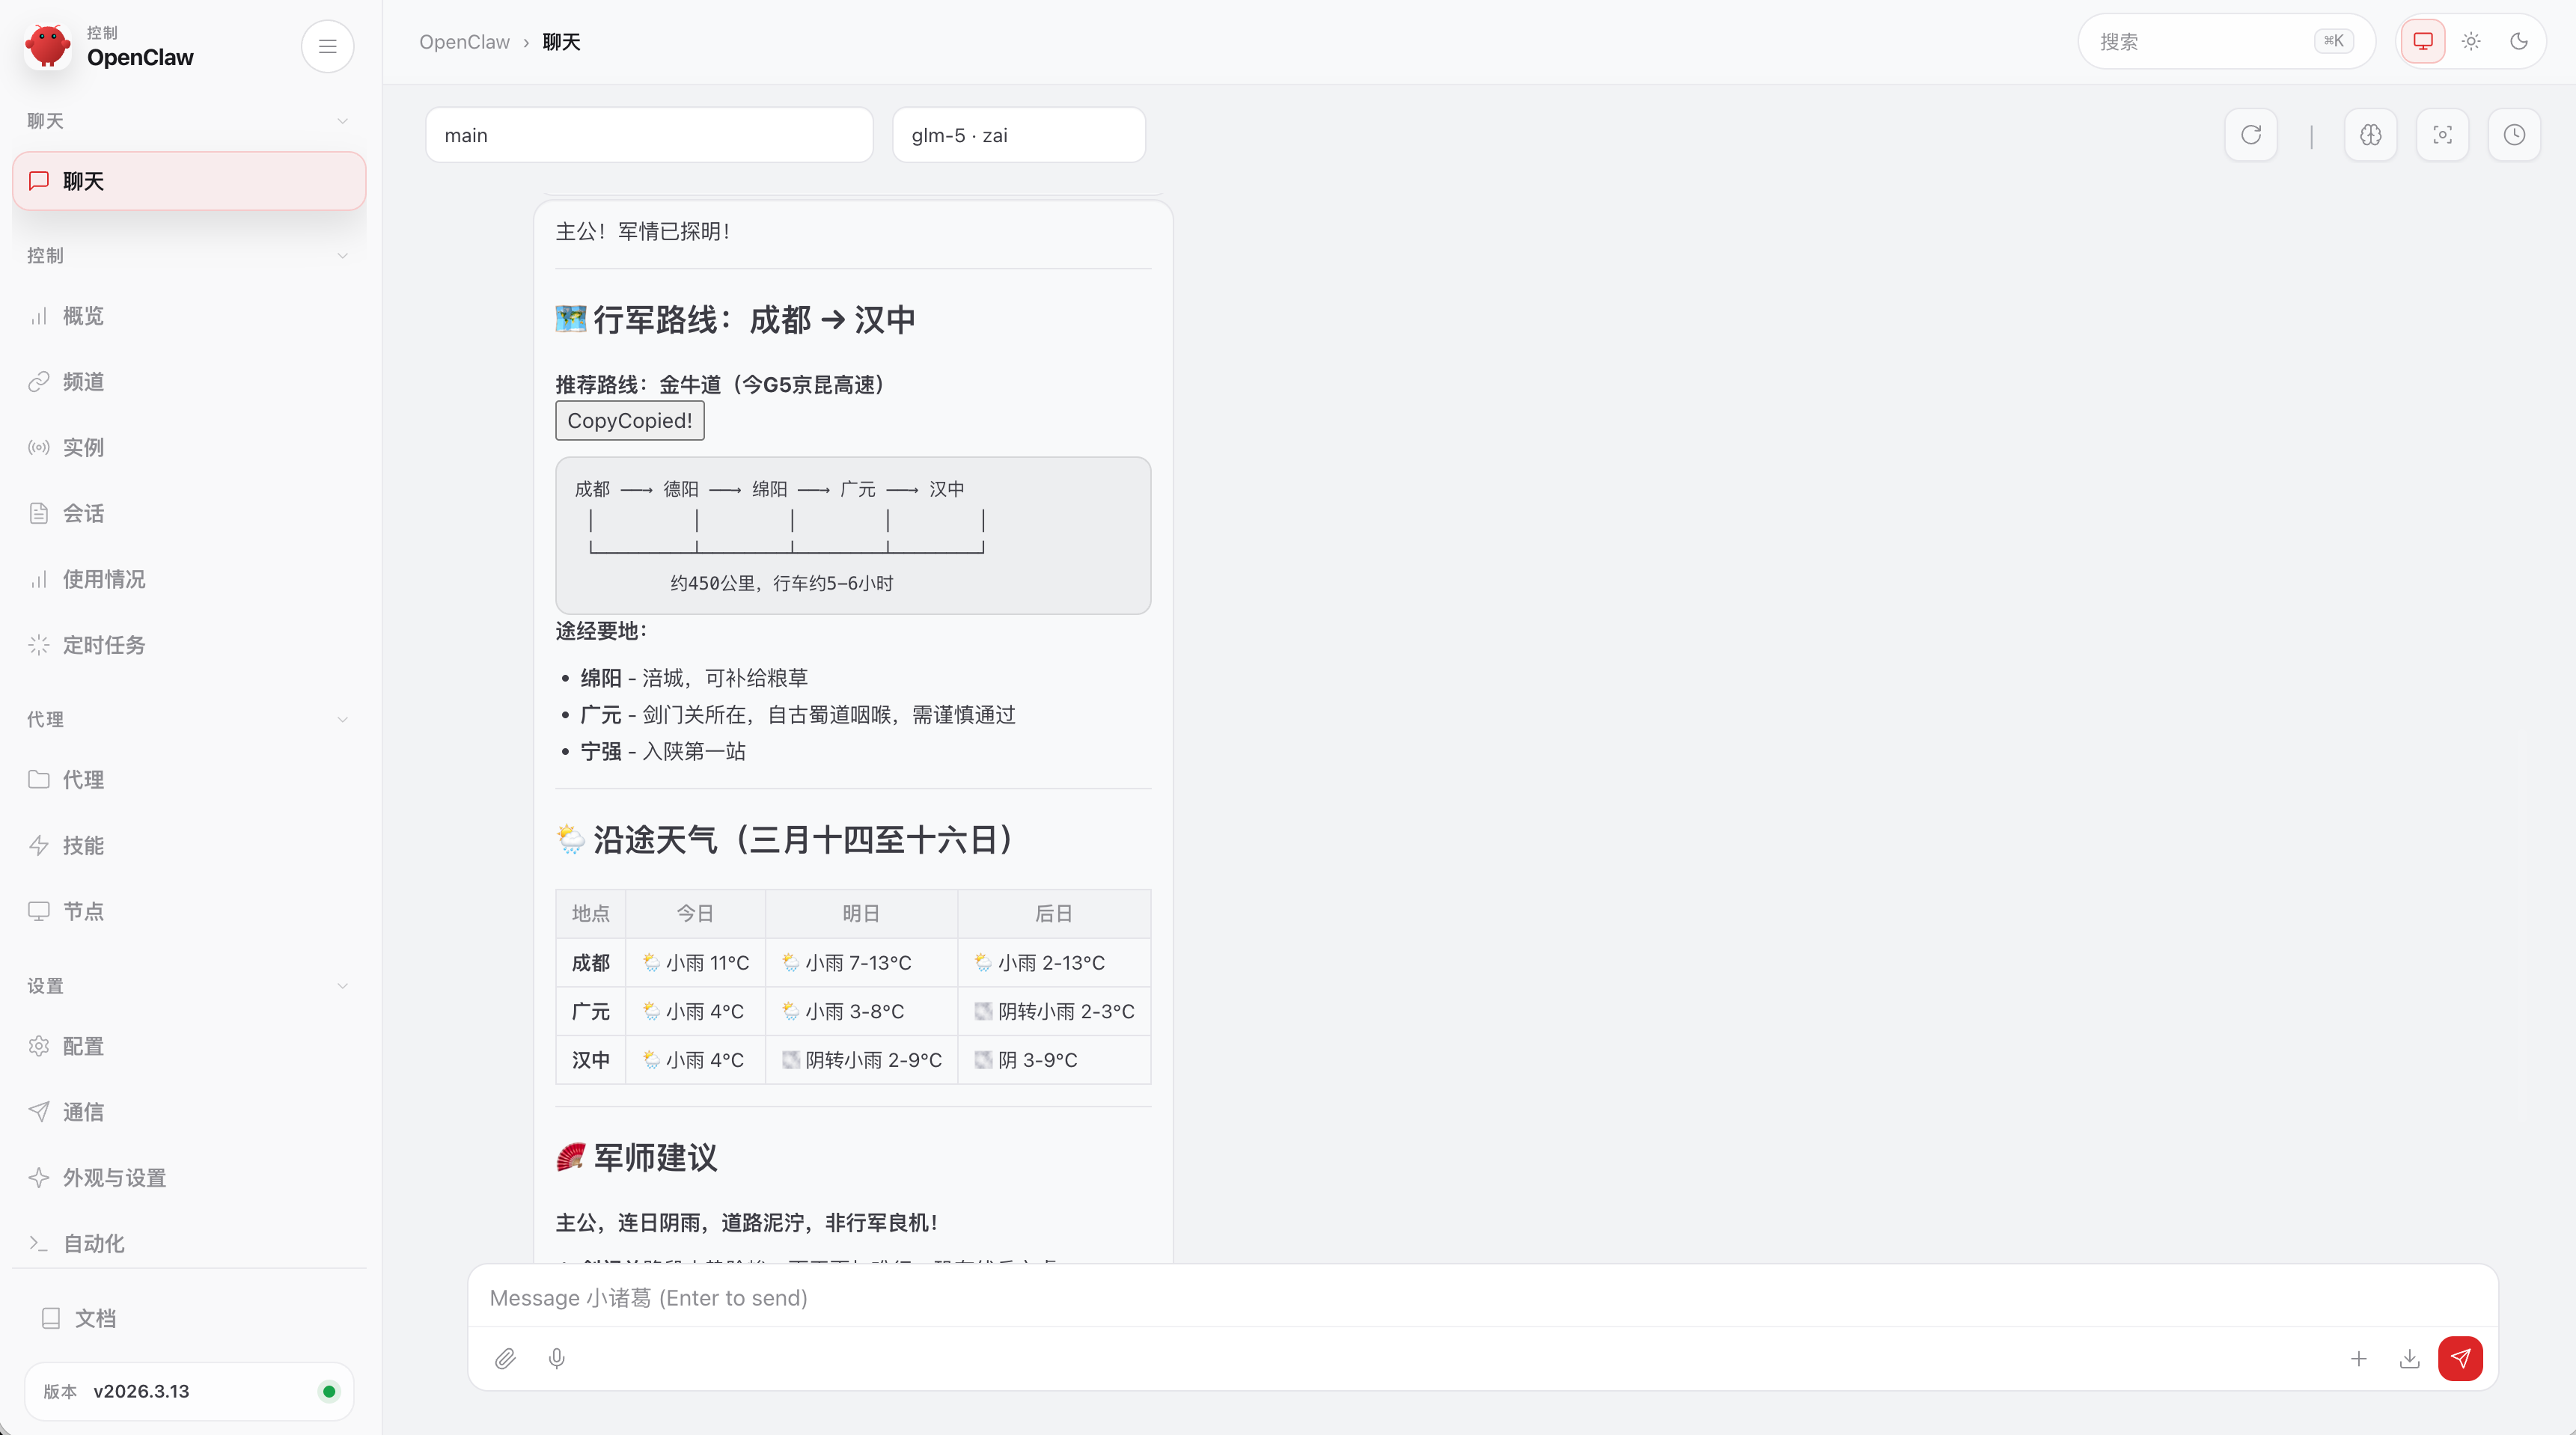Select the 使用情况 usage section

click(x=103, y=579)
